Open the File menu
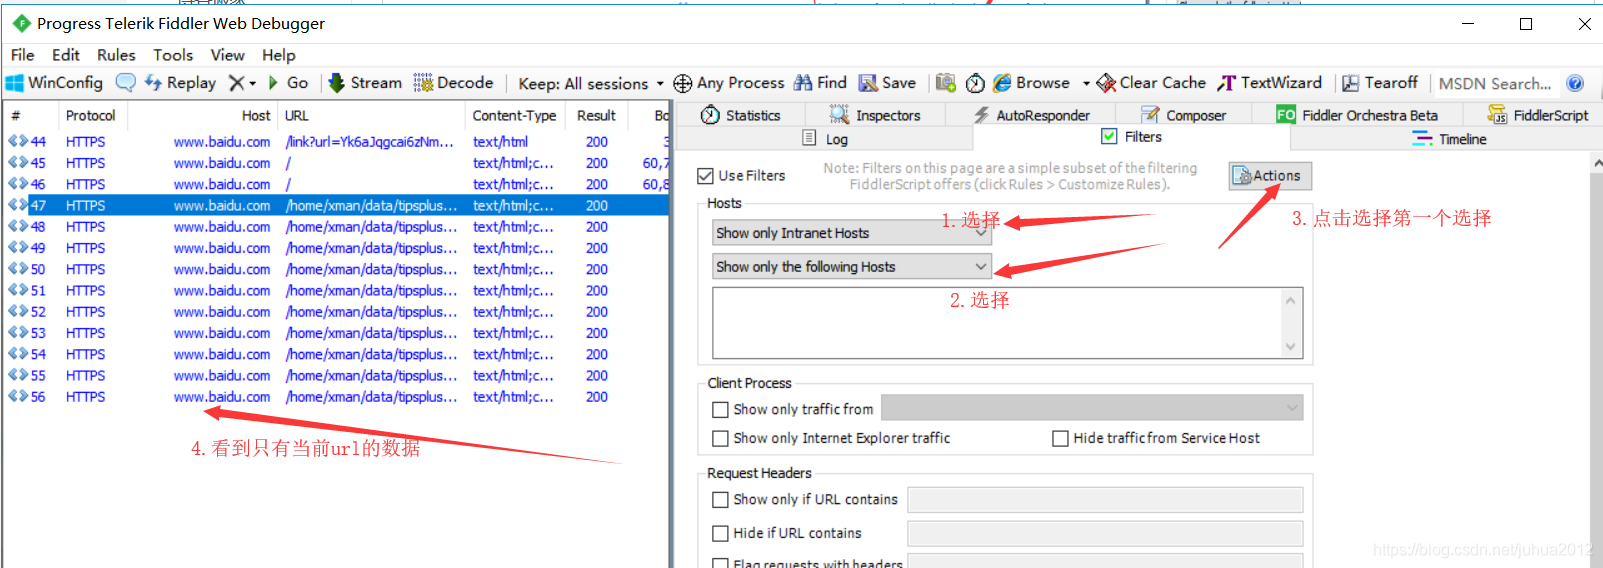The height and width of the screenshot is (568, 1603). tap(23, 55)
